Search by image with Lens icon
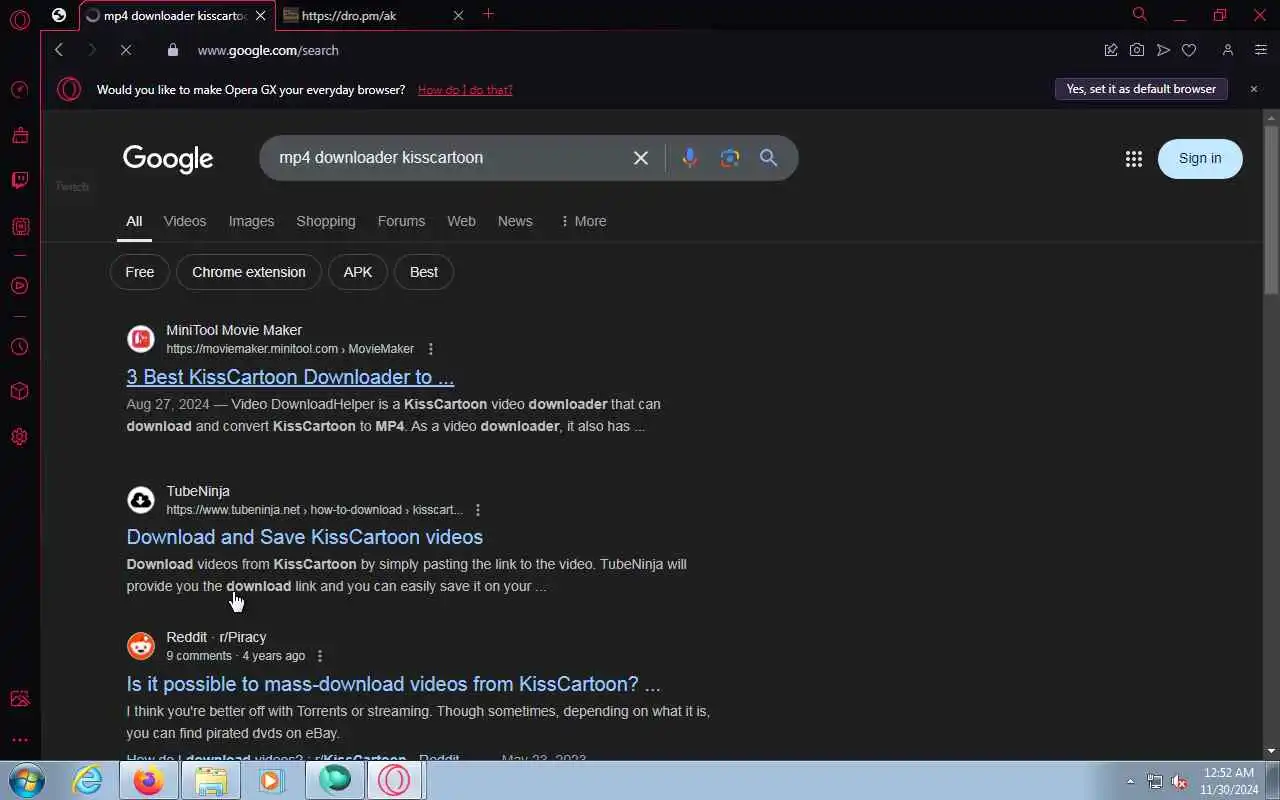The image size is (1280, 800). (730, 158)
